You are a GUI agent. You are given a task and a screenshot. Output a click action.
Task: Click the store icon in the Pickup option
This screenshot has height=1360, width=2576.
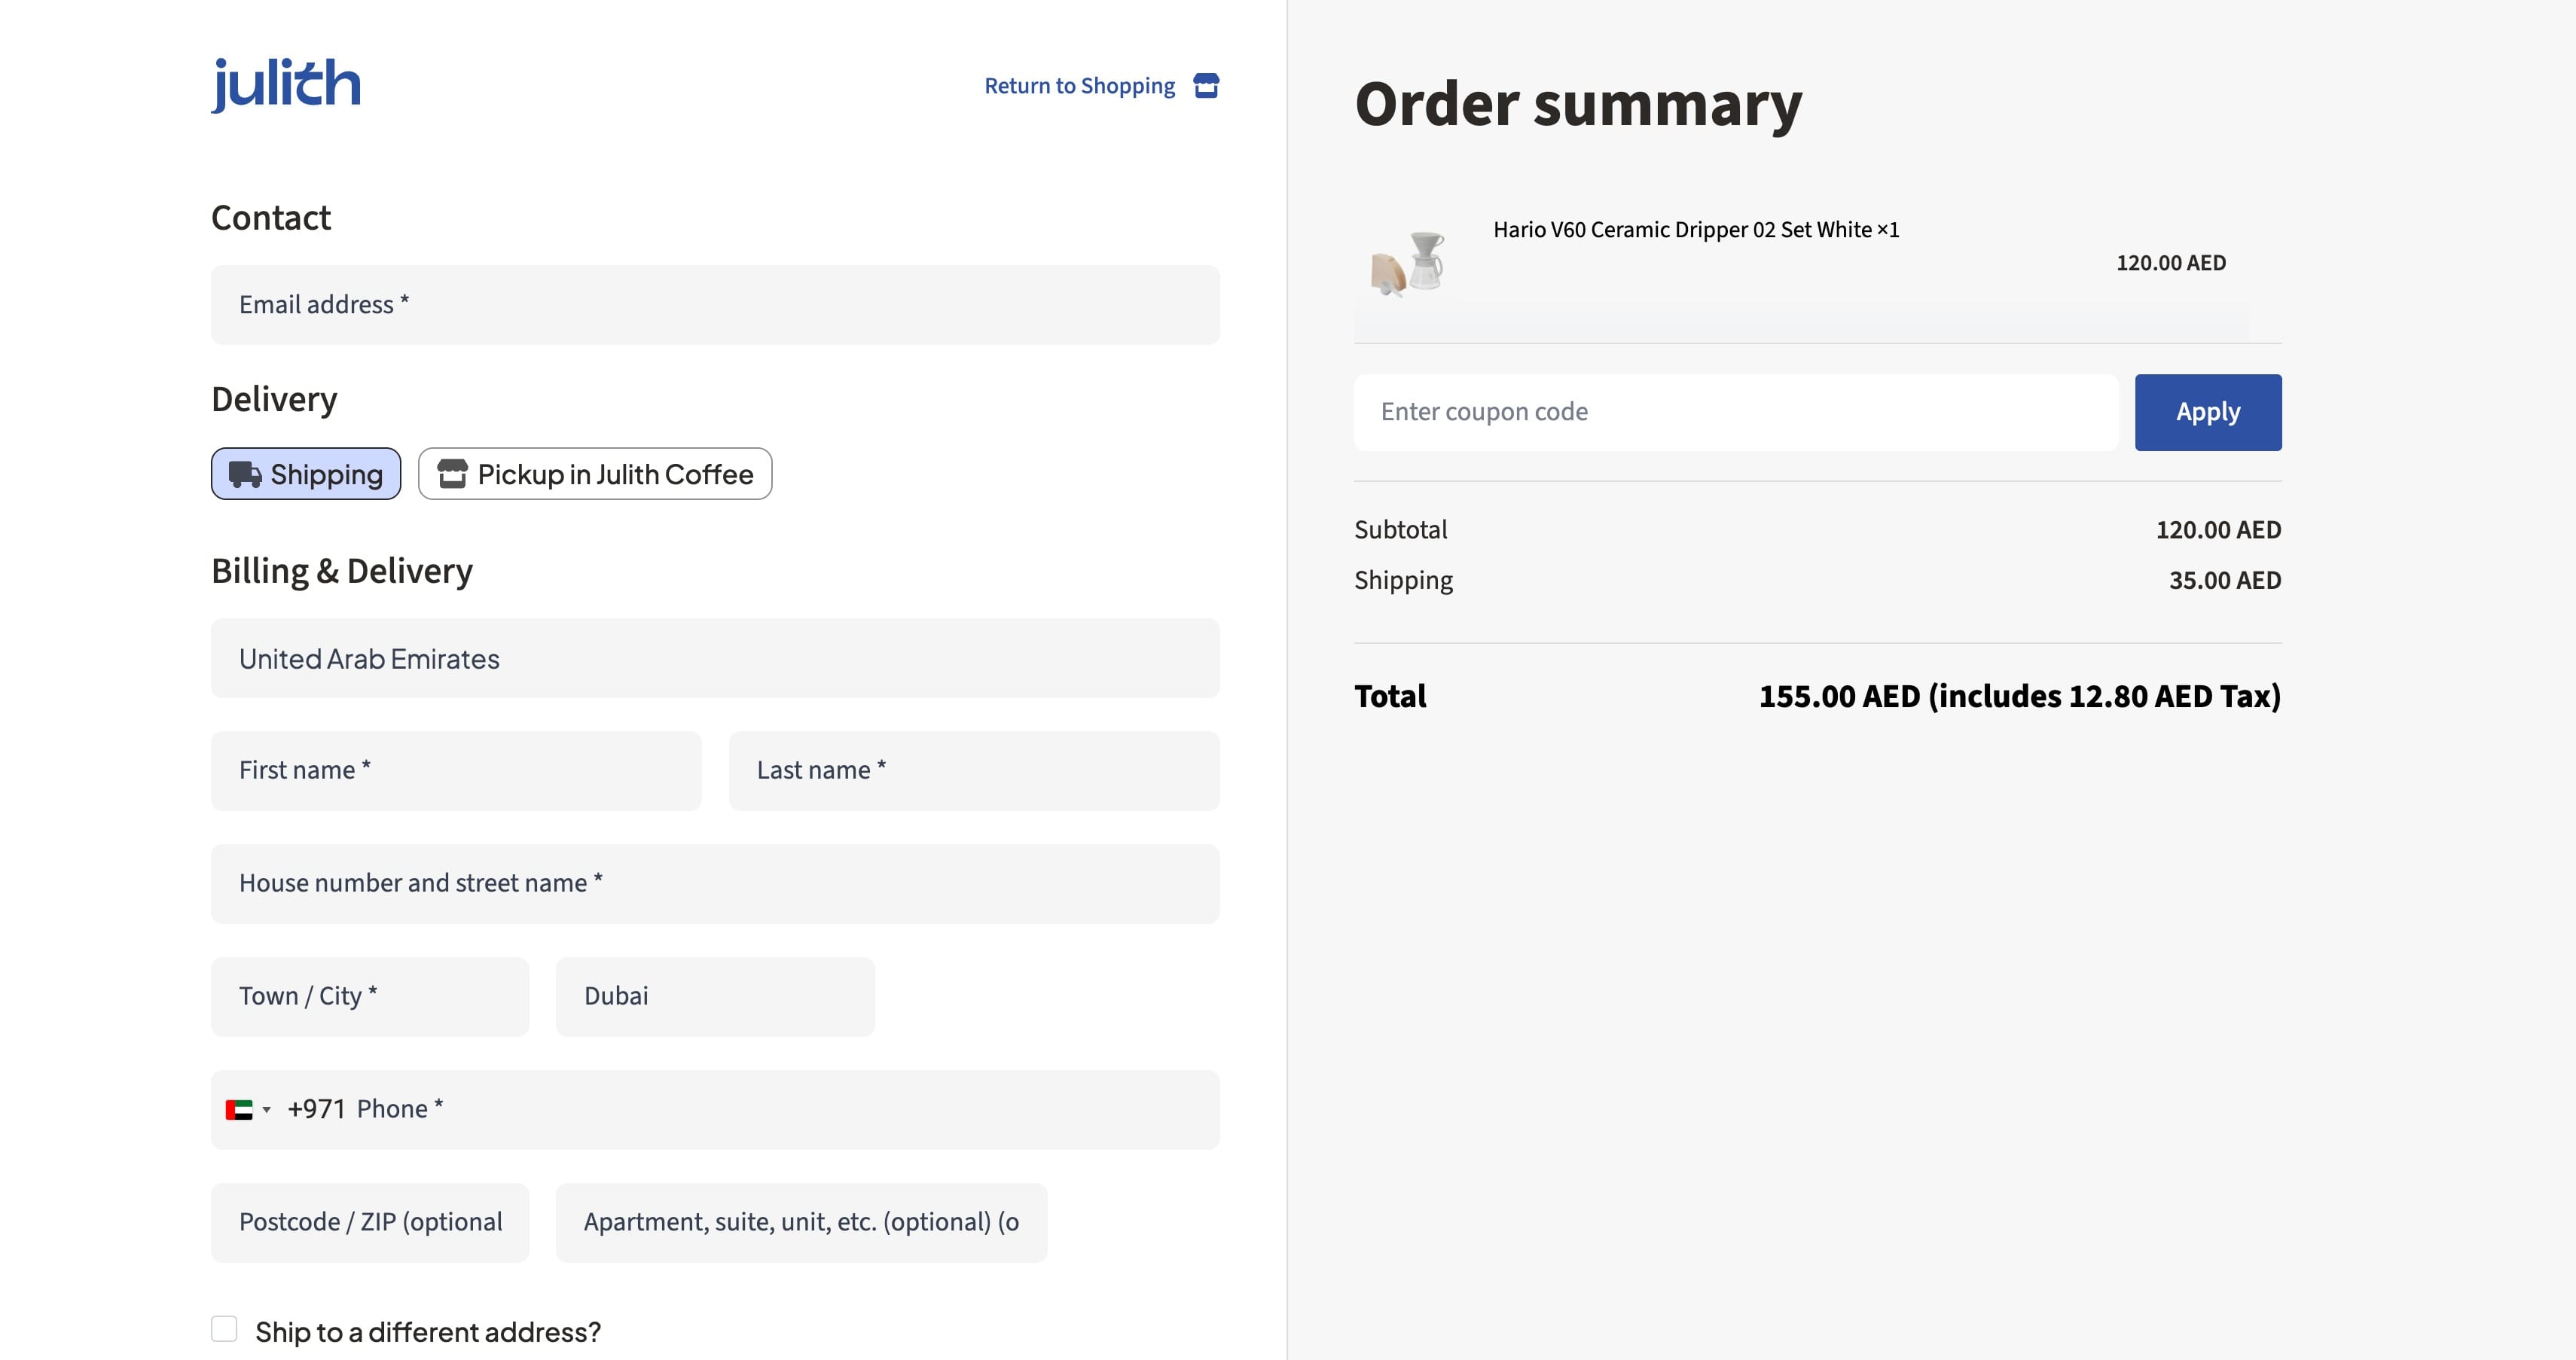[452, 474]
